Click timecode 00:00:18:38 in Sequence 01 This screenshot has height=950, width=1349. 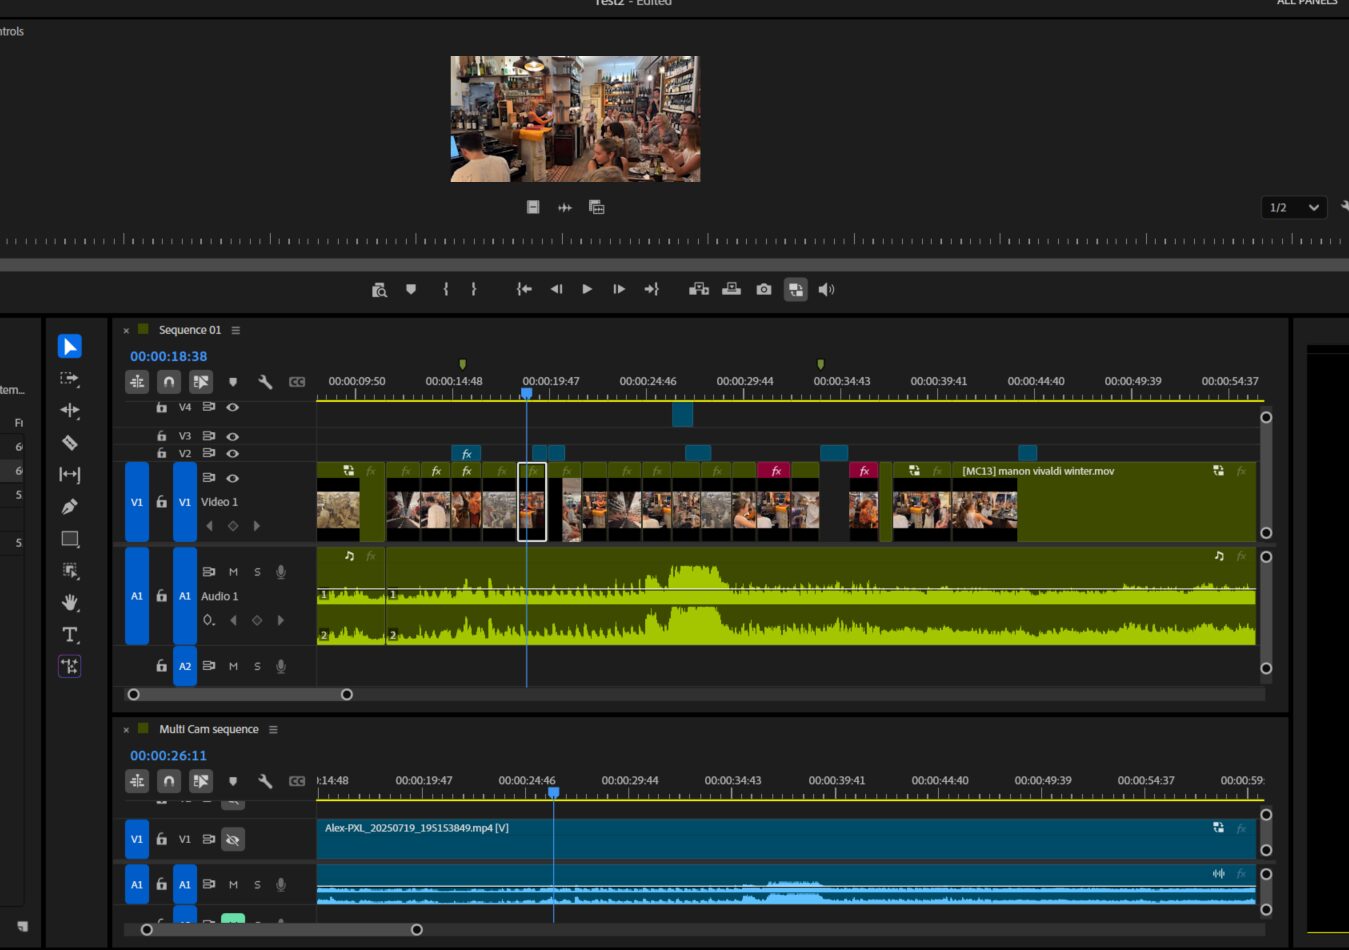pos(169,356)
